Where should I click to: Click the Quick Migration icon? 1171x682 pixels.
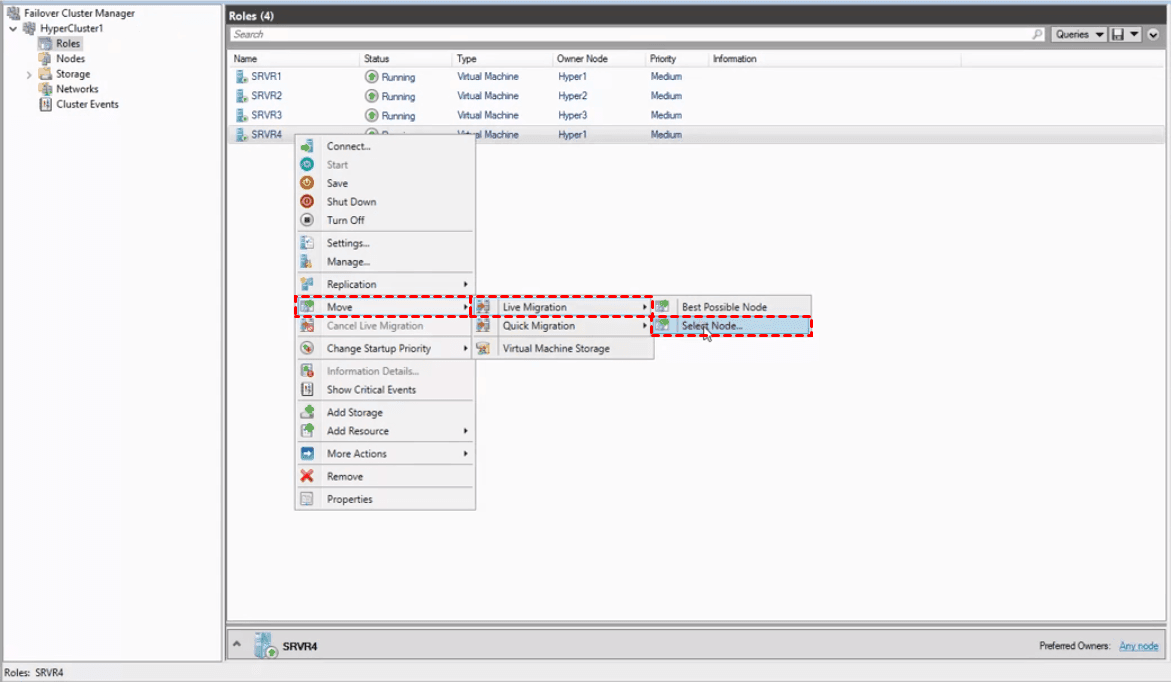point(483,326)
